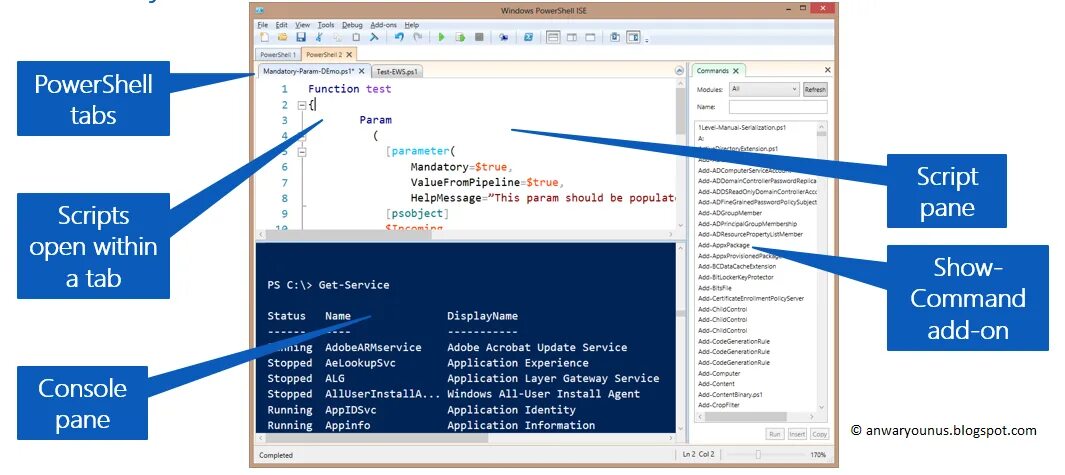This screenshot has height=475, width=1065.
Task: Toggle the Show Command Add-on toolbar button
Action: (633, 37)
